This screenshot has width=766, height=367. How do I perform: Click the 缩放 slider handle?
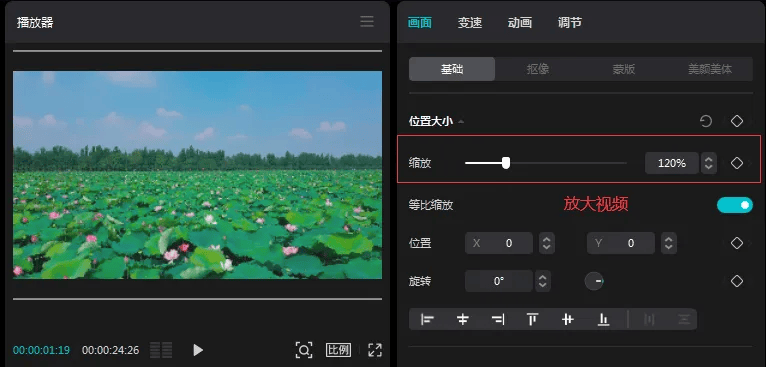click(x=506, y=163)
